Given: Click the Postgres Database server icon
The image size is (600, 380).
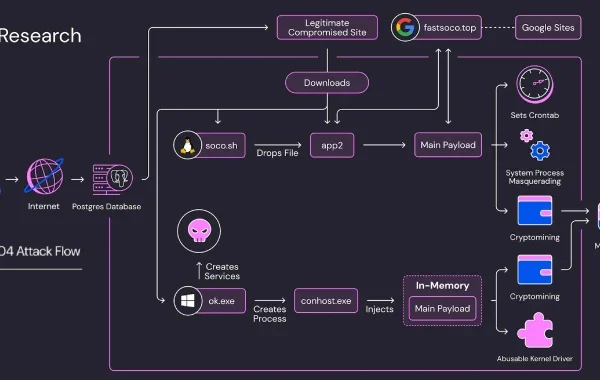Looking at the screenshot, I should pos(113,179).
